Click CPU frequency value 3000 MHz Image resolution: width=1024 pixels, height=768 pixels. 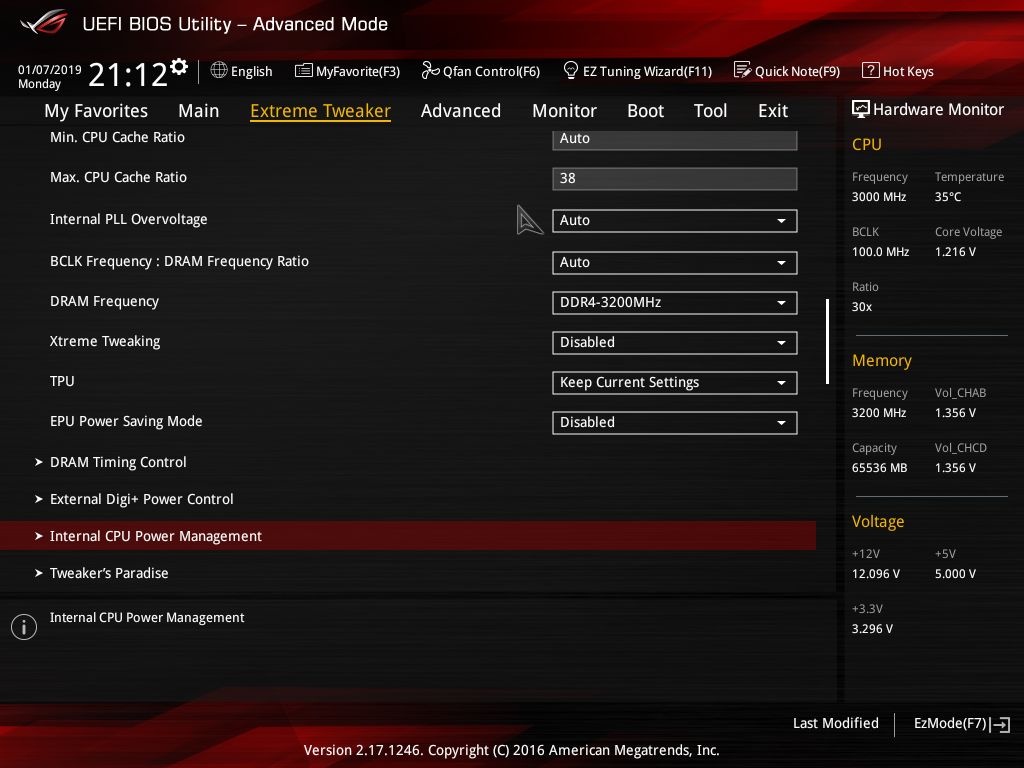coord(879,197)
